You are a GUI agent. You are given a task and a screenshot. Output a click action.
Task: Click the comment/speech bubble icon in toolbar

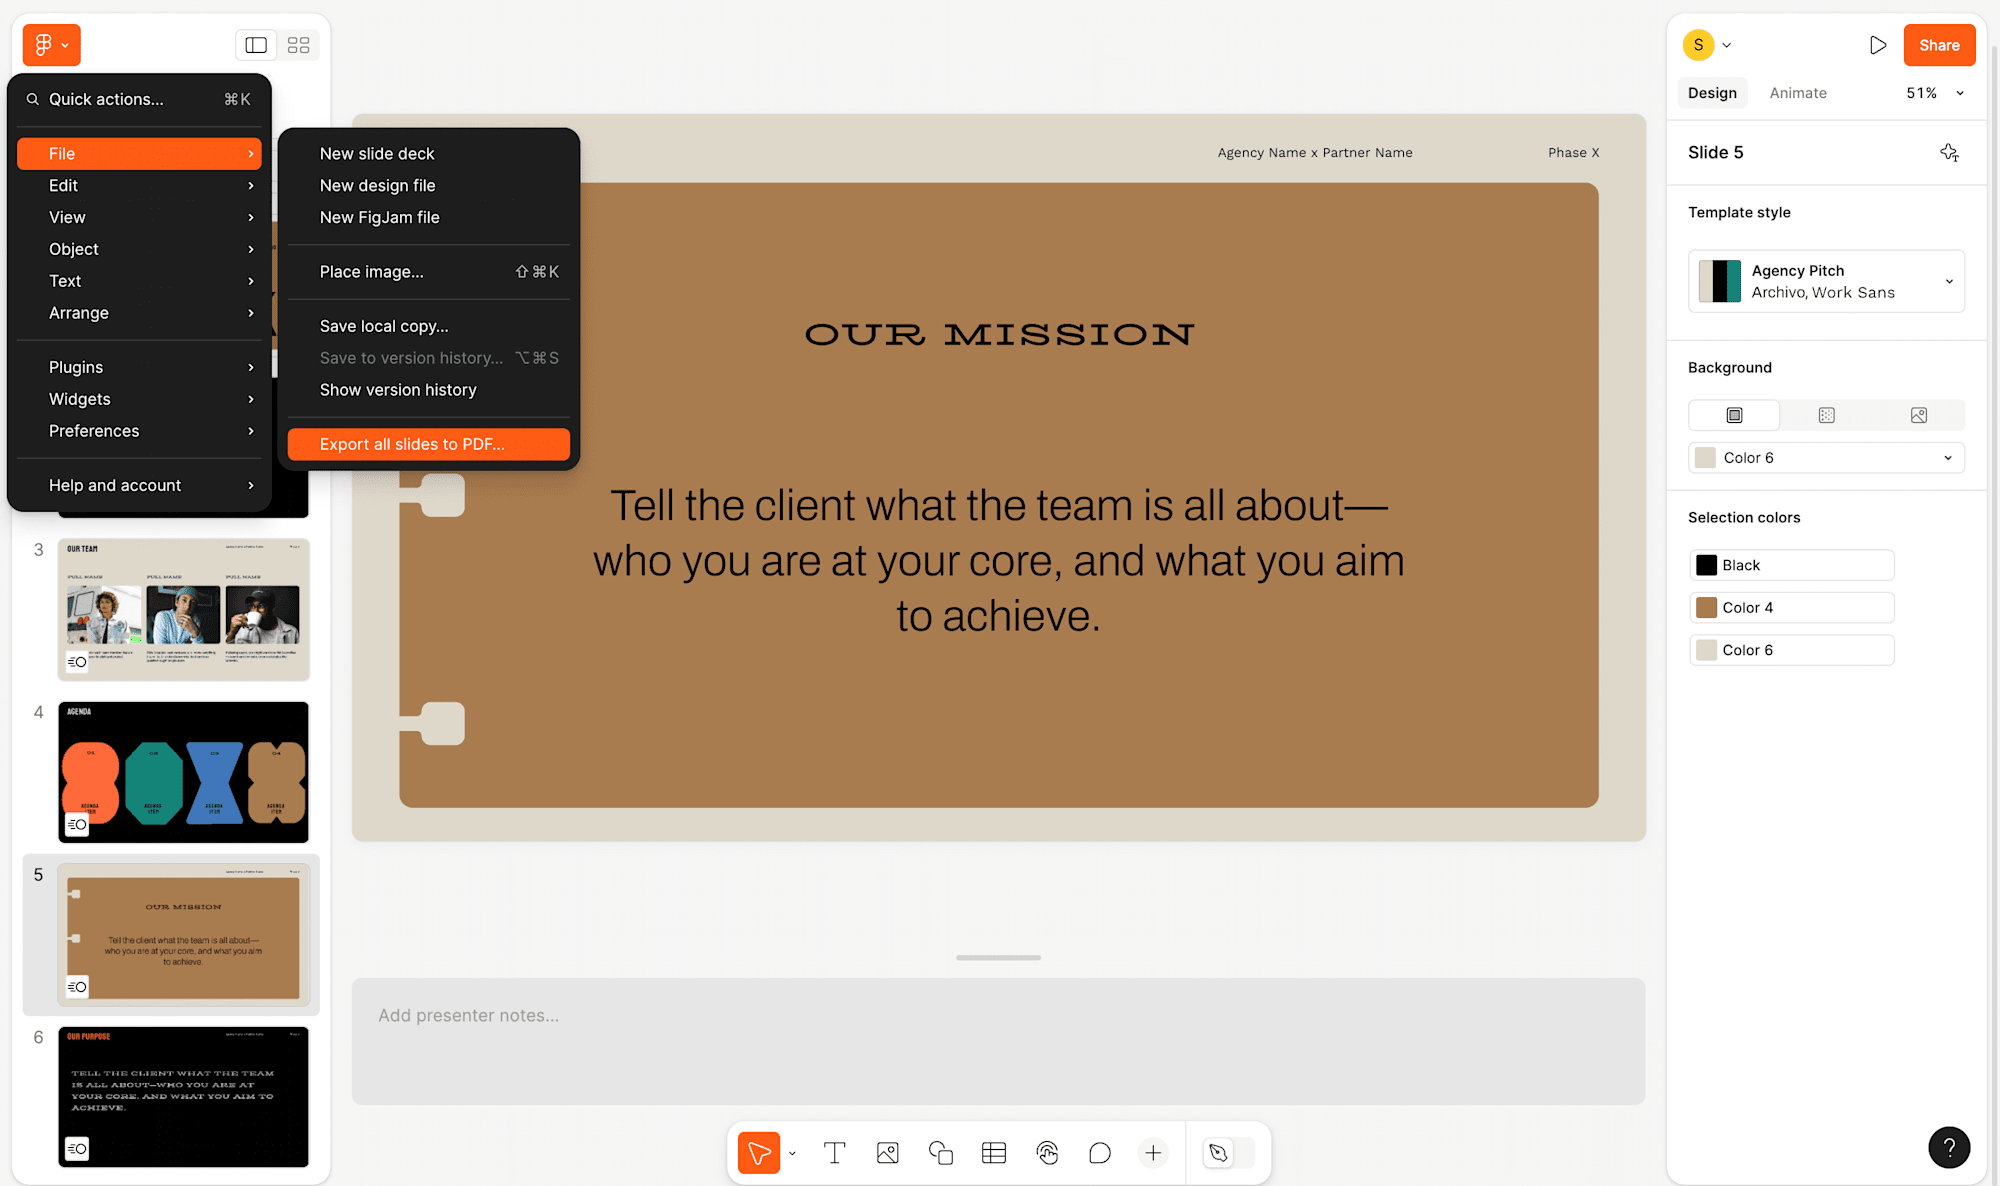(1100, 1152)
